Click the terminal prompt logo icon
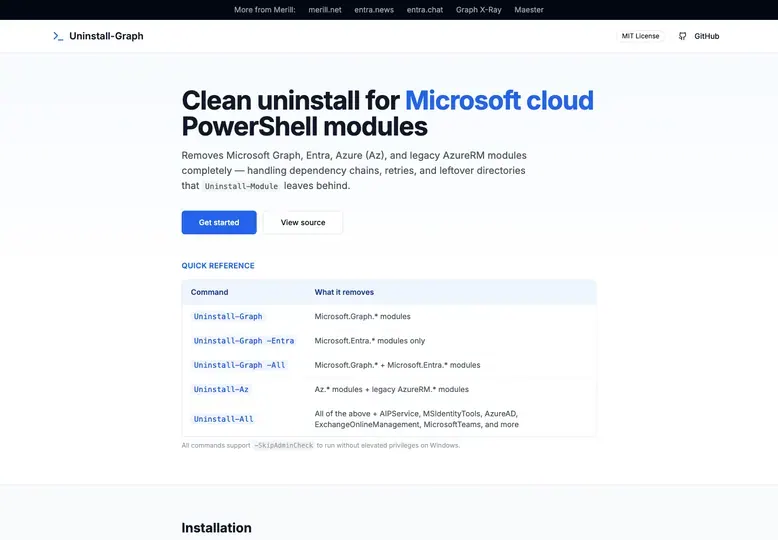The width and height of the screenshot is (778, 540). coord(58,36)
